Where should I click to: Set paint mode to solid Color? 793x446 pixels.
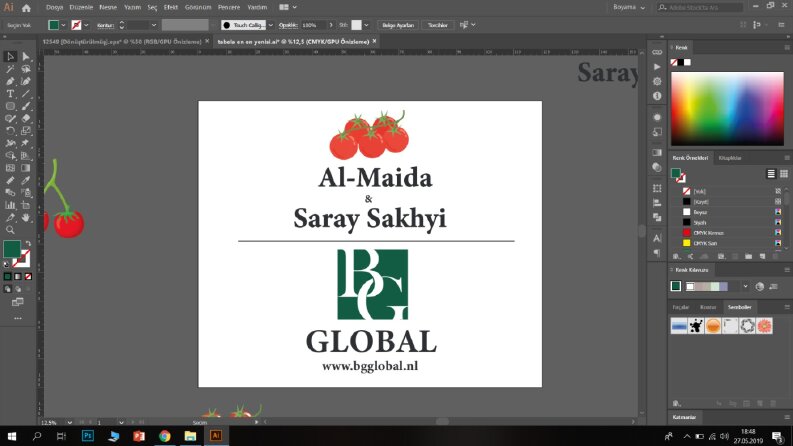point(8,277)
